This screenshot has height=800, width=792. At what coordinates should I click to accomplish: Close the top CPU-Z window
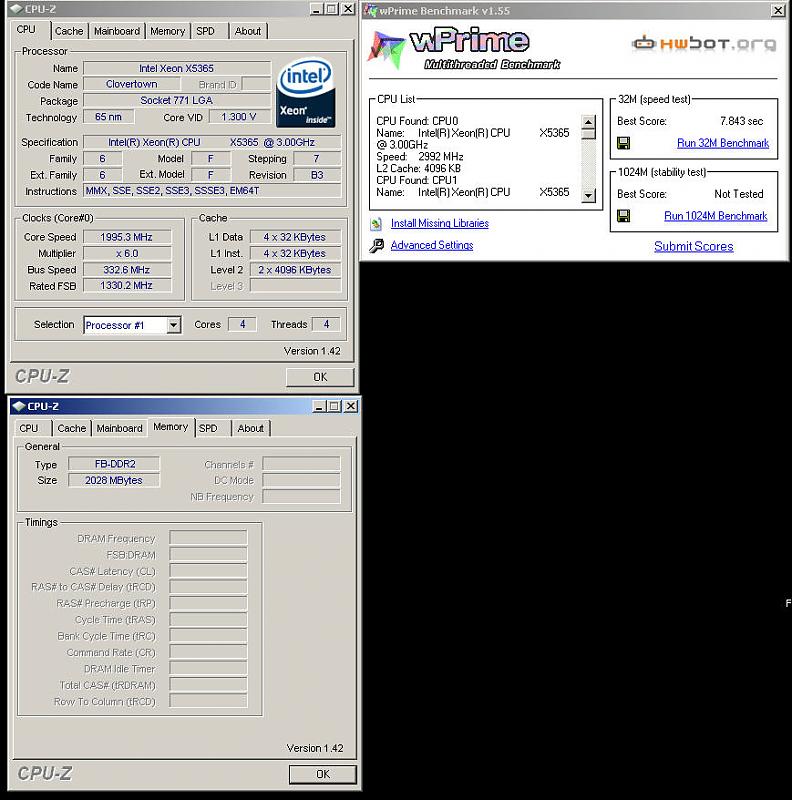[x=348, y=9]
